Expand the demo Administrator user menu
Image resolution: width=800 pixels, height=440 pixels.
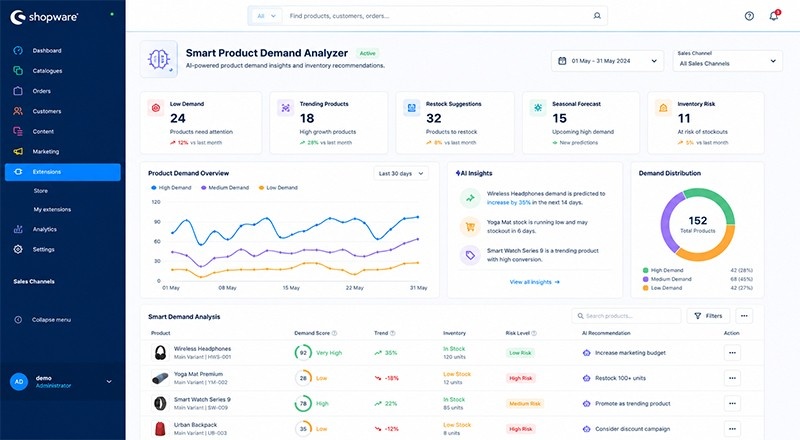coord(62,381)
